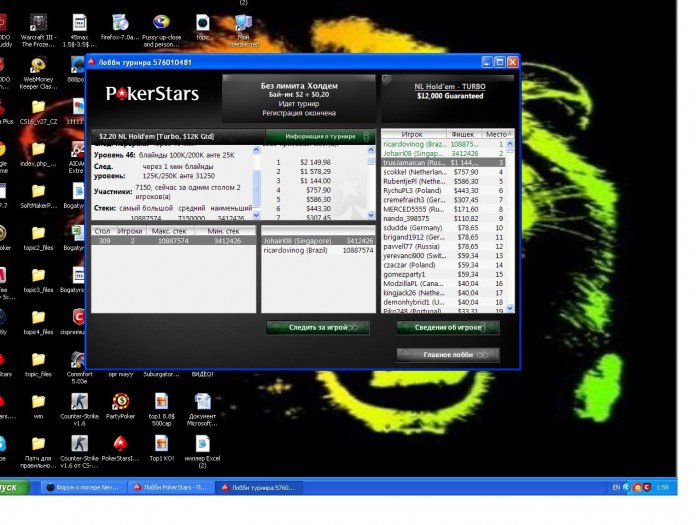Open the Пуск start button
This screenshot has height=525, width=700.
pyautogui.click(x=13, y=487)
